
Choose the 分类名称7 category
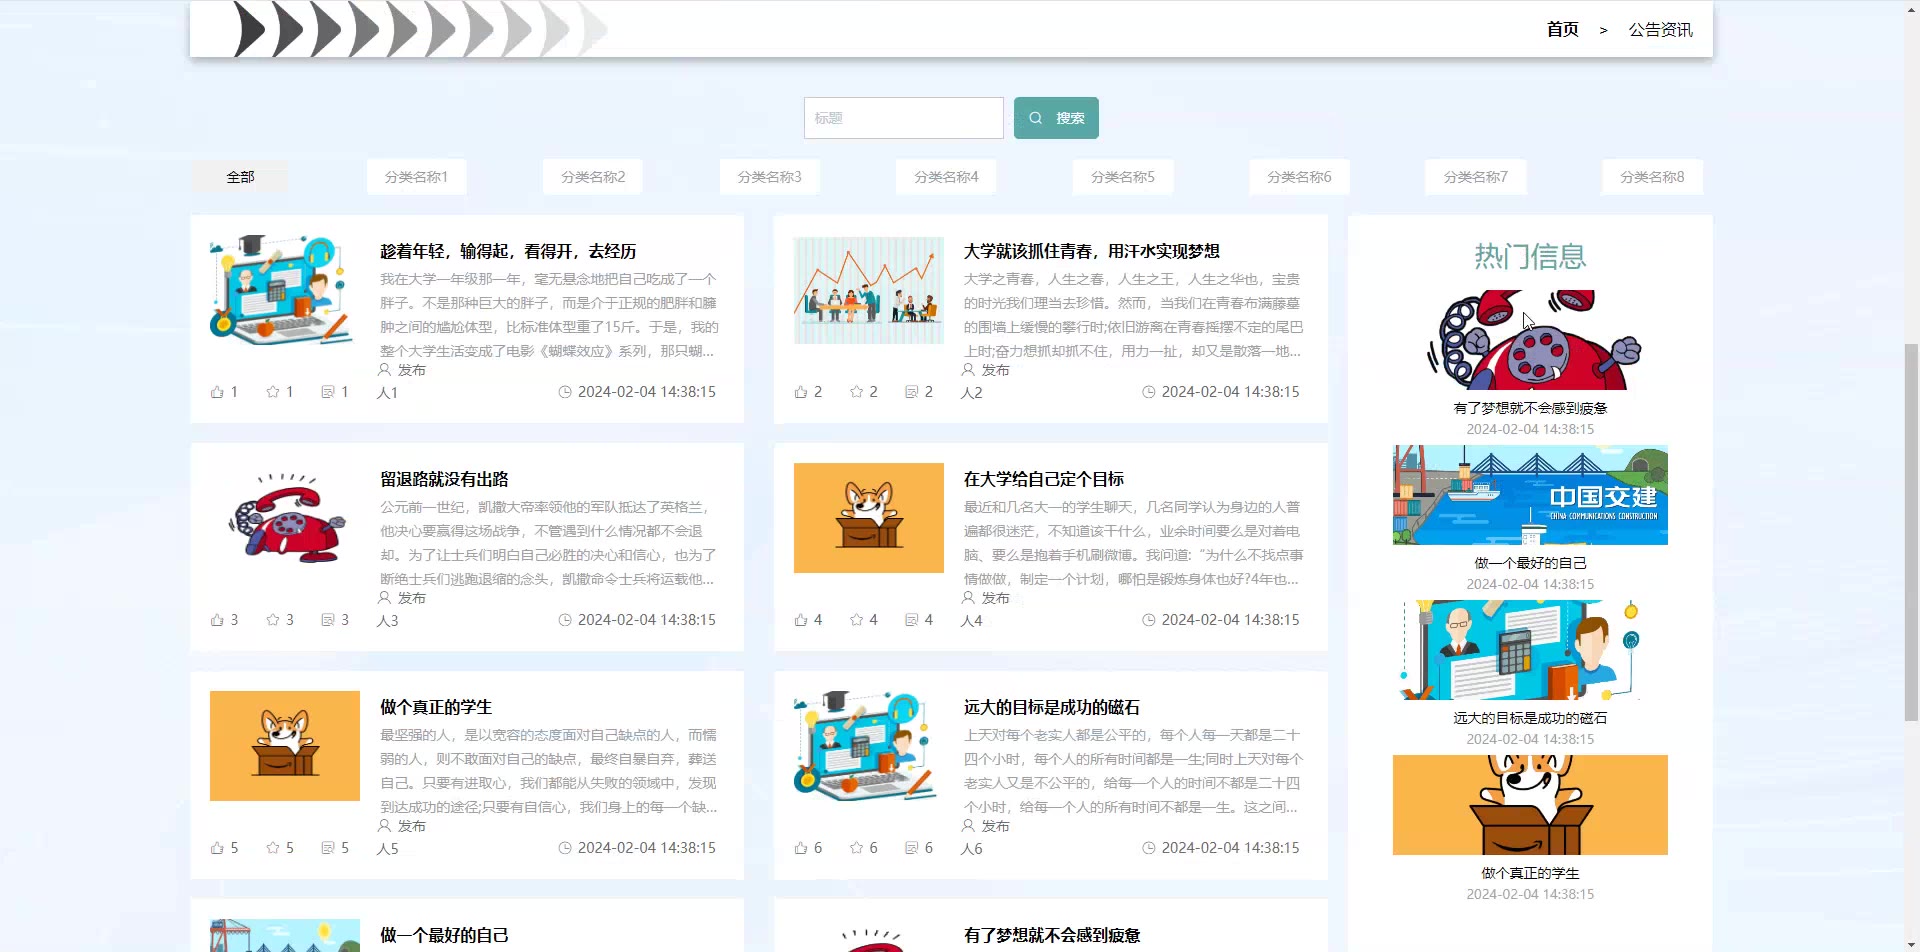[1476, 177]
